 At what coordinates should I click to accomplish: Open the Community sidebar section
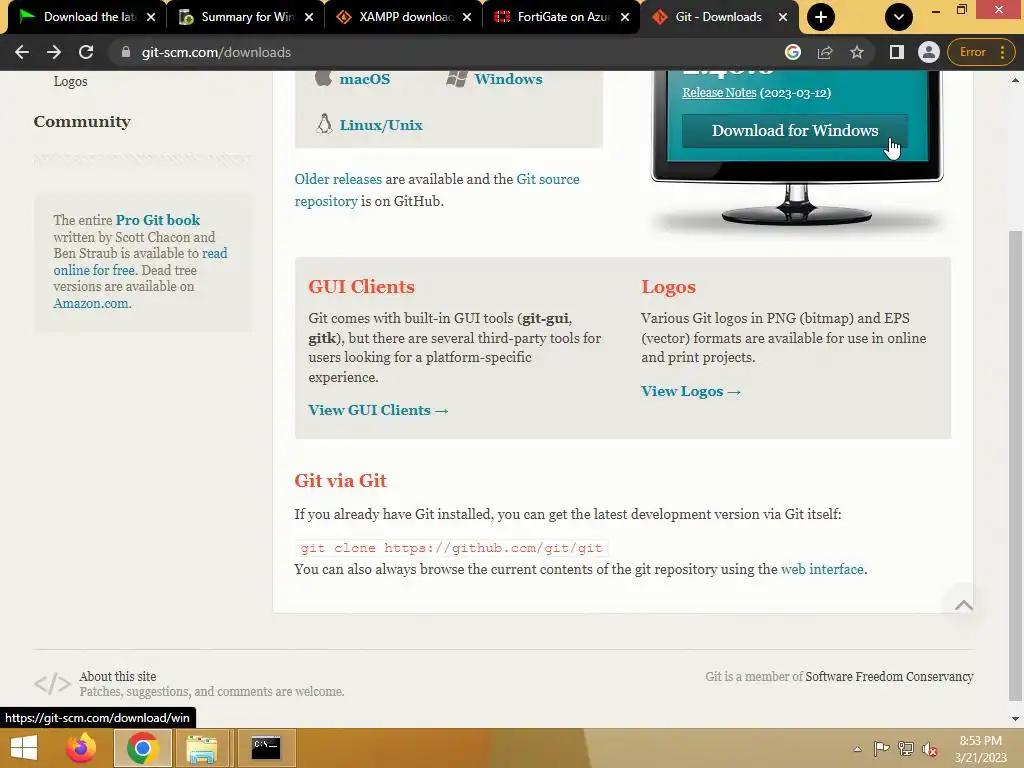[x=82, y=121]
